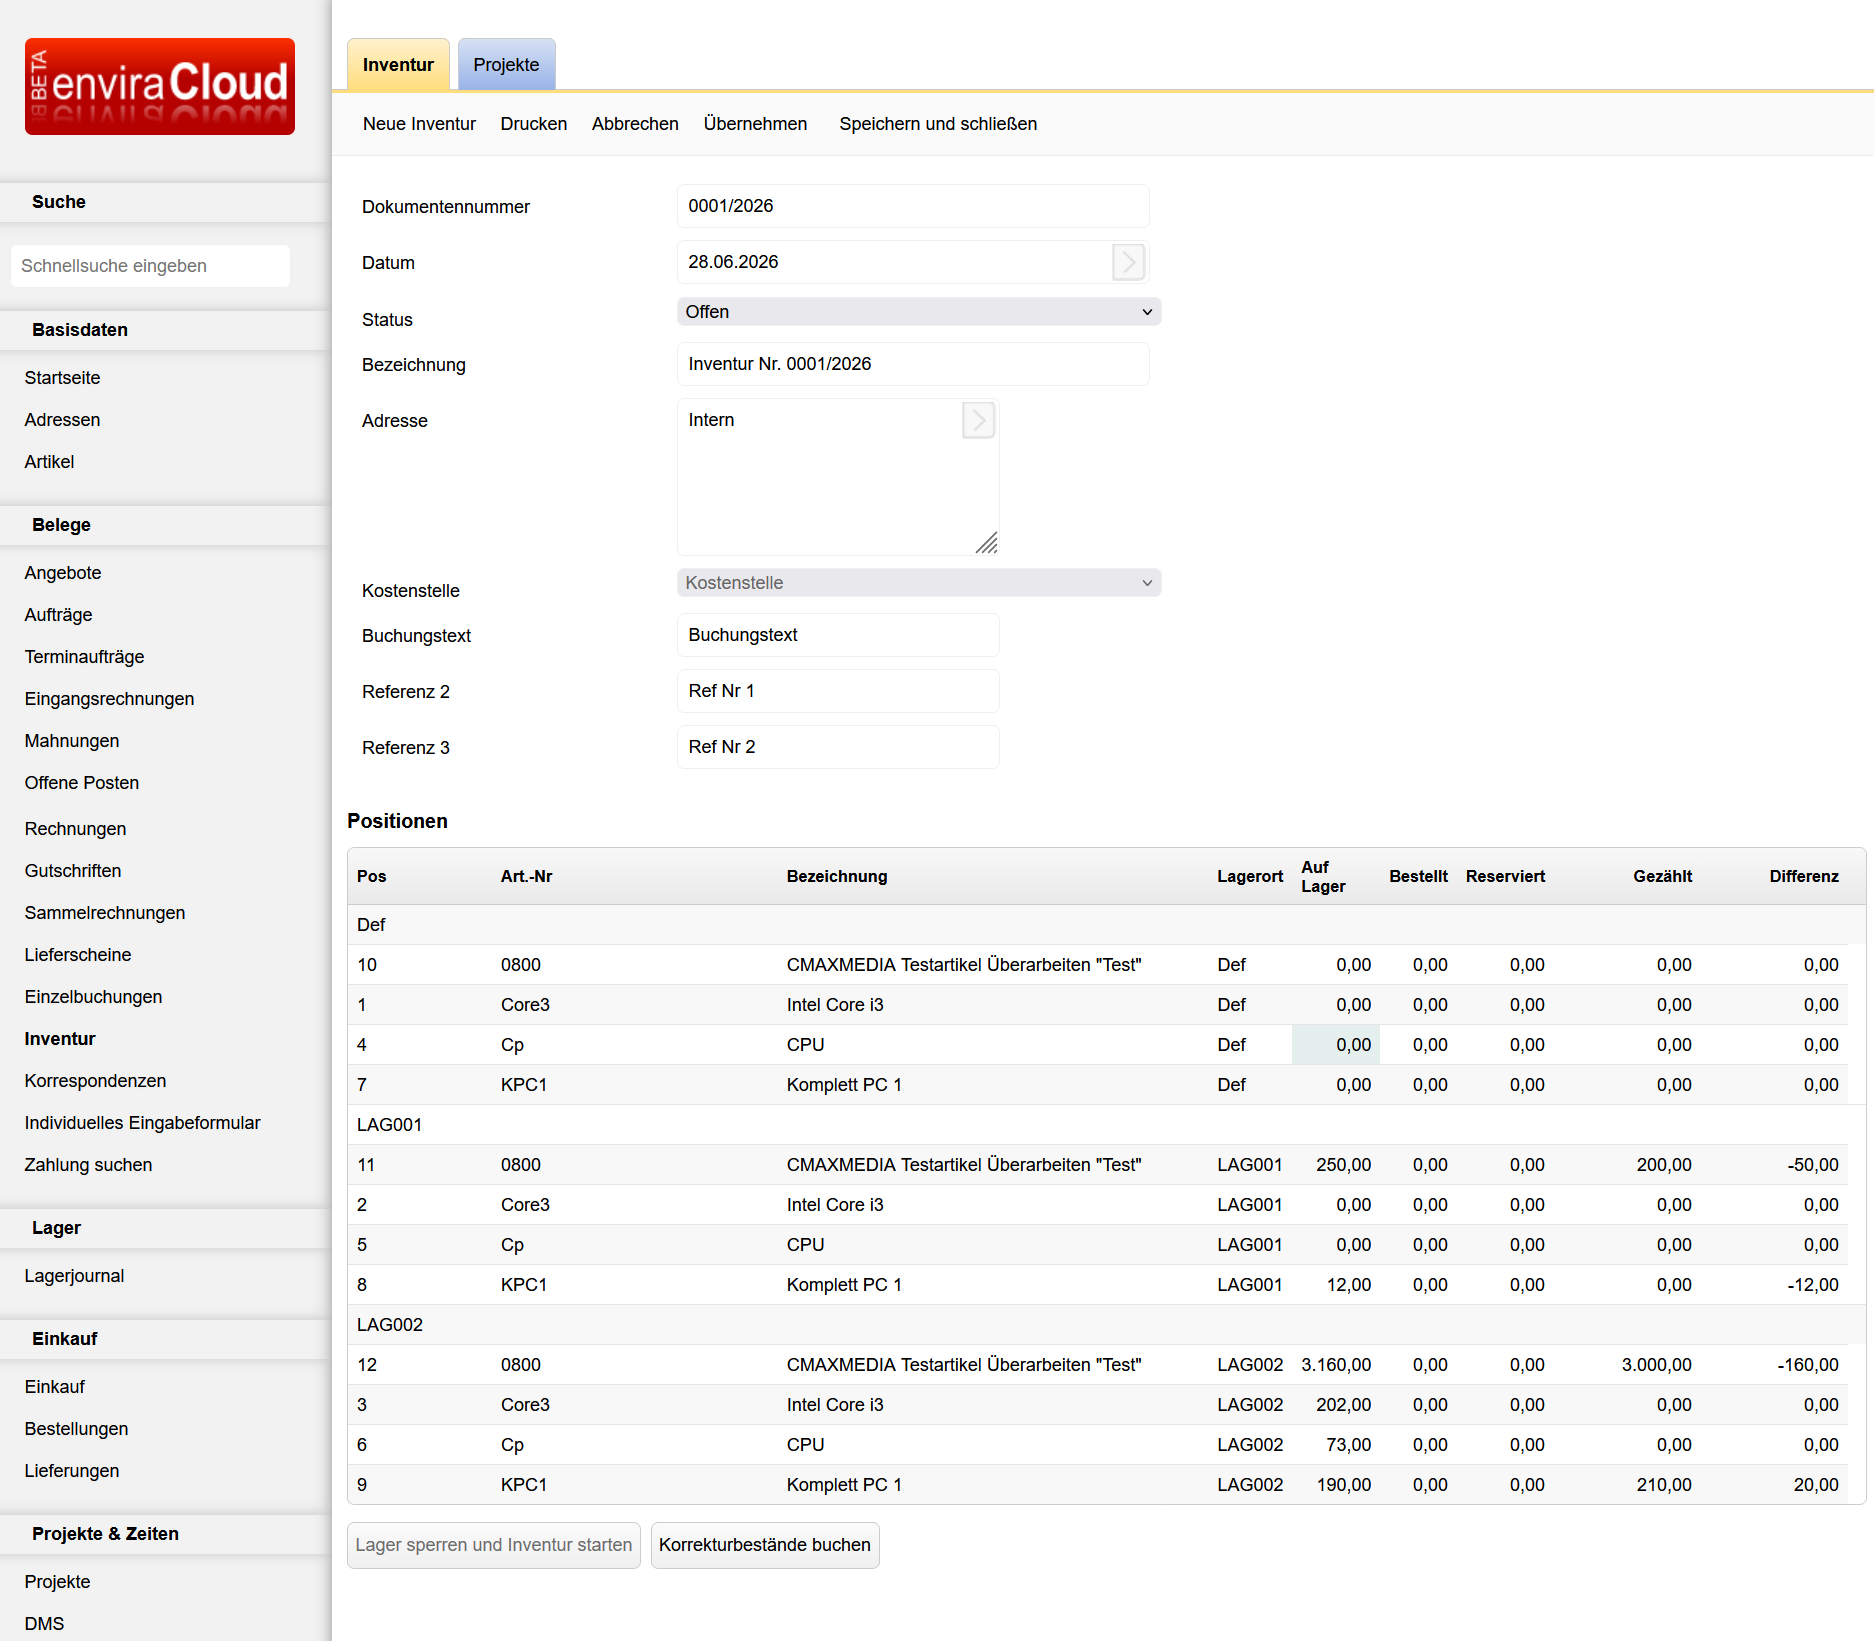Go to Eingangsrechnungen in the sidebar
The width and height of the screenshot is (1874, 1641).
coord(110,699)
